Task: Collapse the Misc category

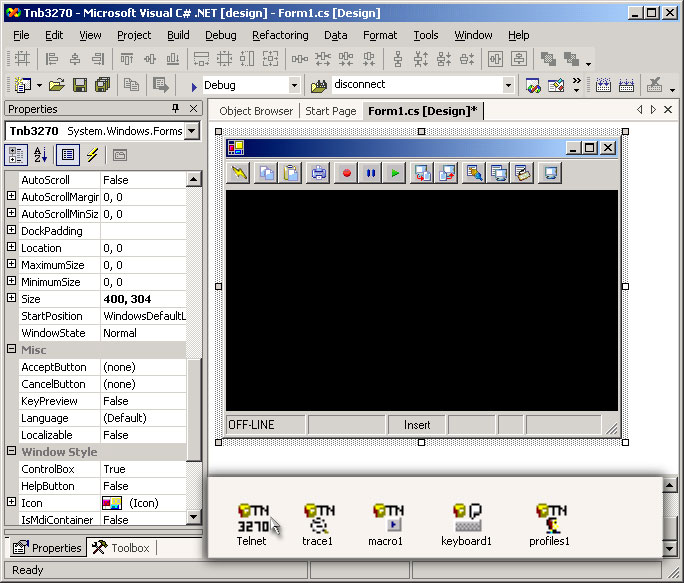Action: pos(12,349)
